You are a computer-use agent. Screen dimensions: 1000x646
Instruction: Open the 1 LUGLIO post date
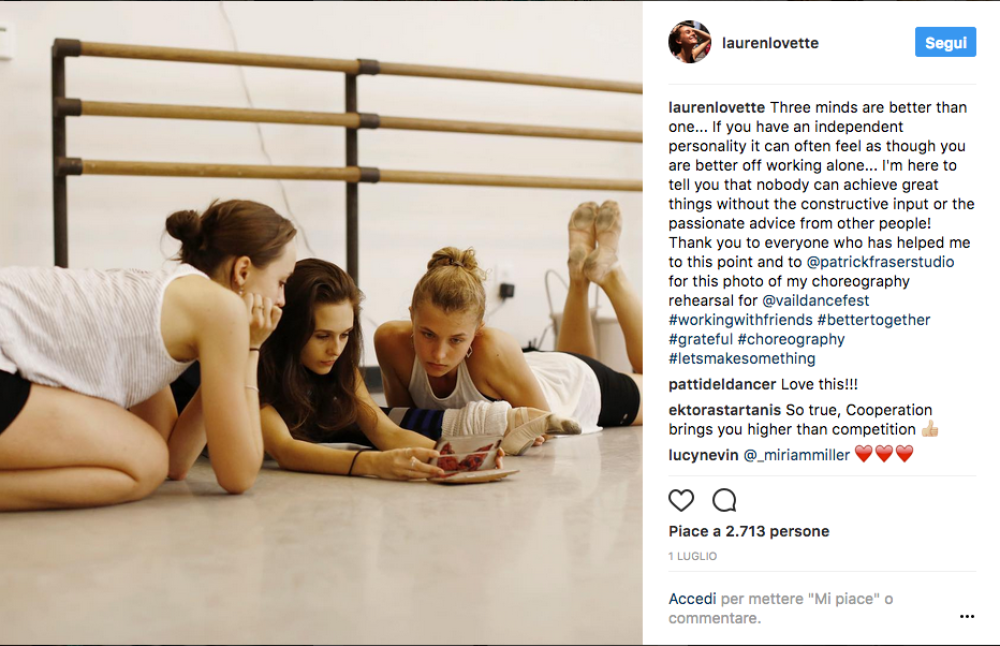coord(693,556)
